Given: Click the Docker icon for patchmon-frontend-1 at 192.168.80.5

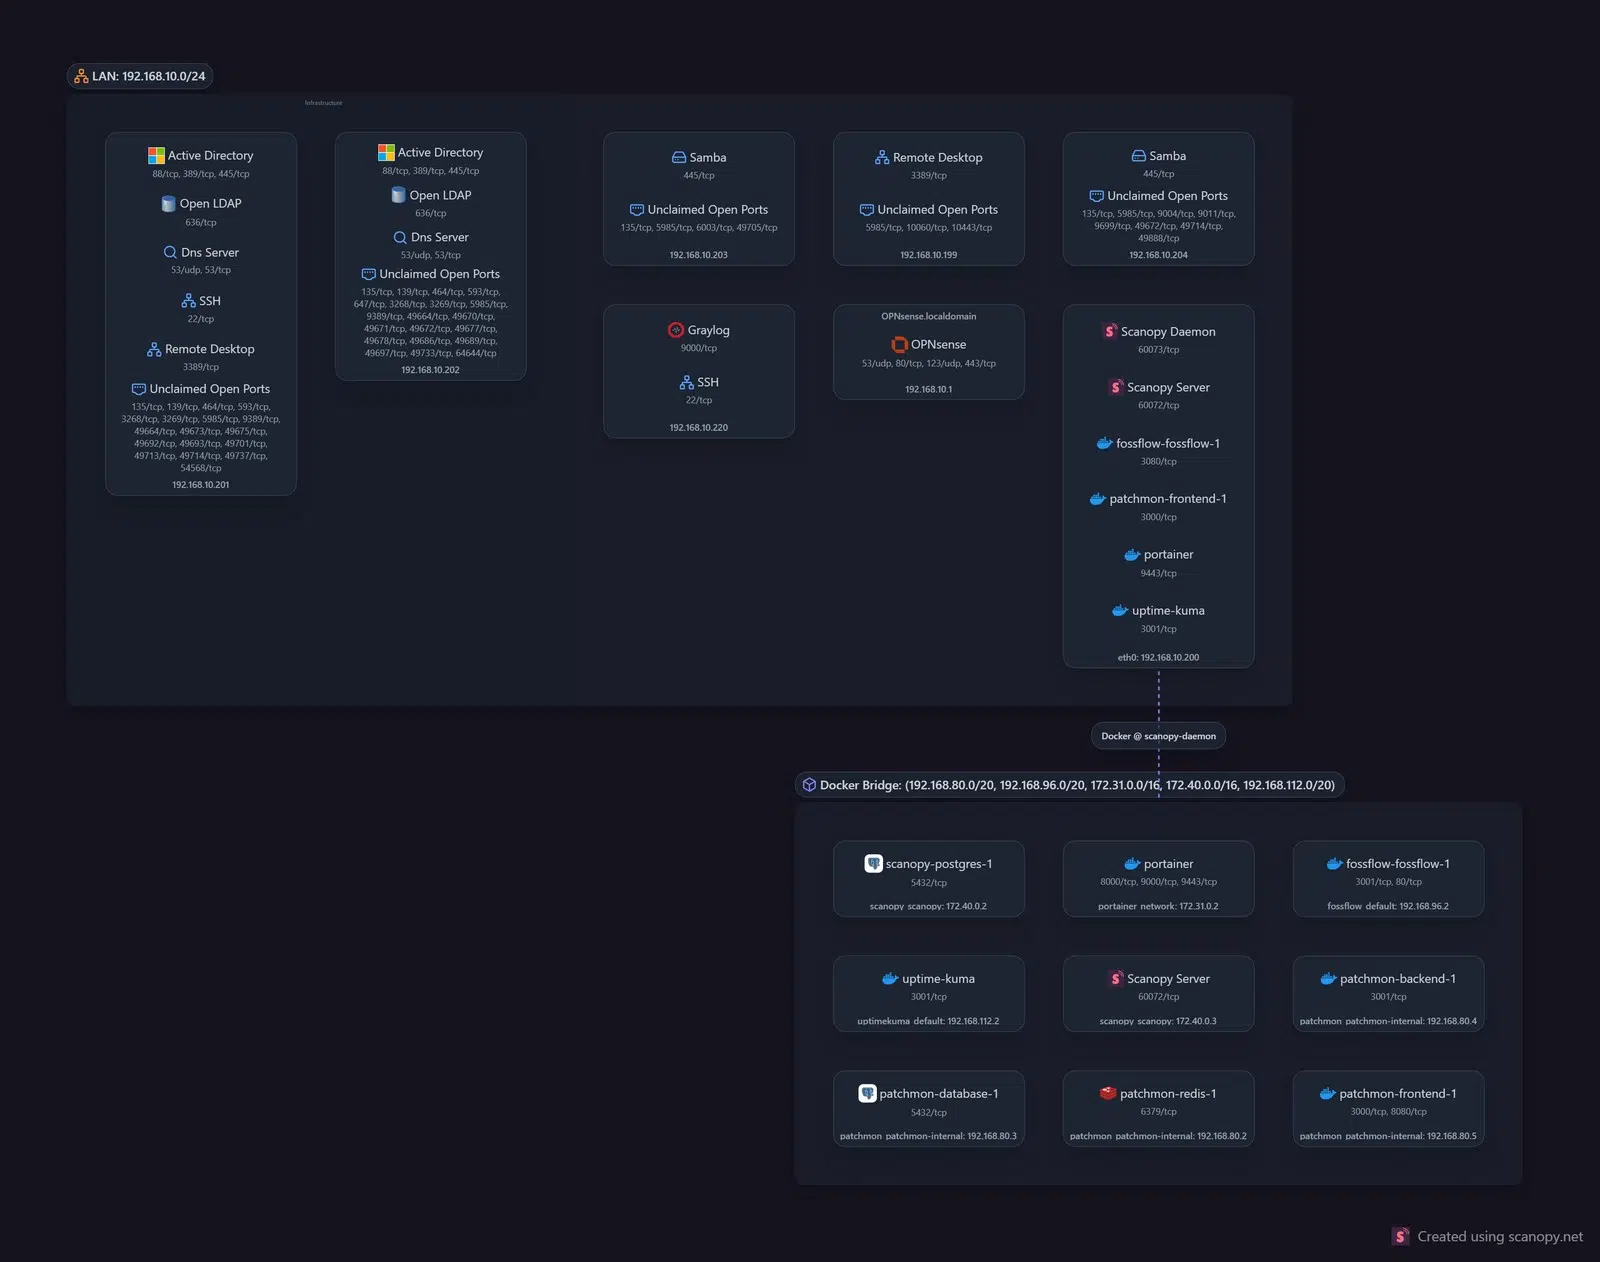Looking at the screenshot, I should coord(1327,1094).
